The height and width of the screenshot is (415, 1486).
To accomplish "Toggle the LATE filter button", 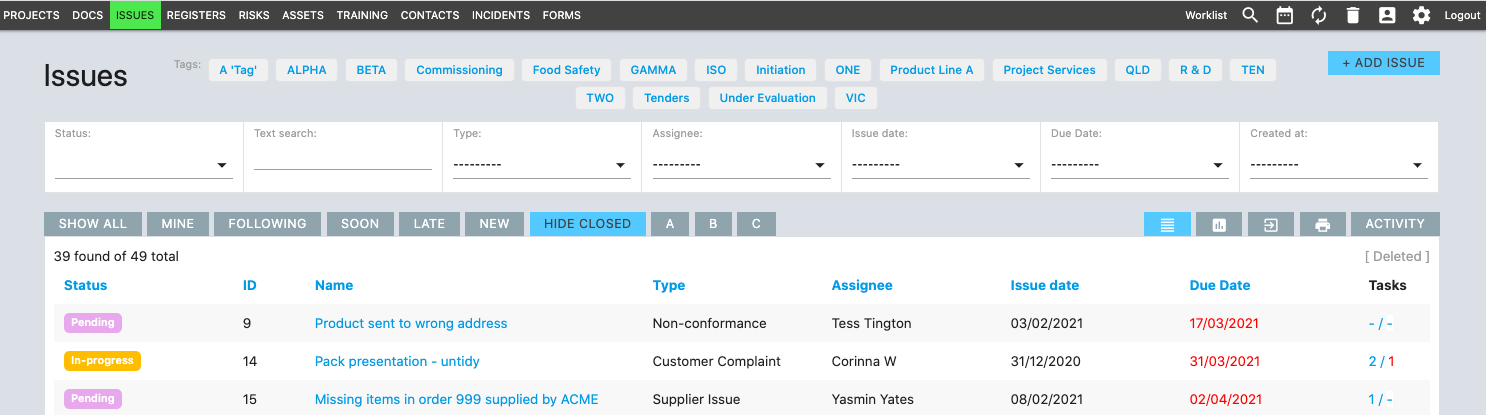I will [x=429, y=224].
